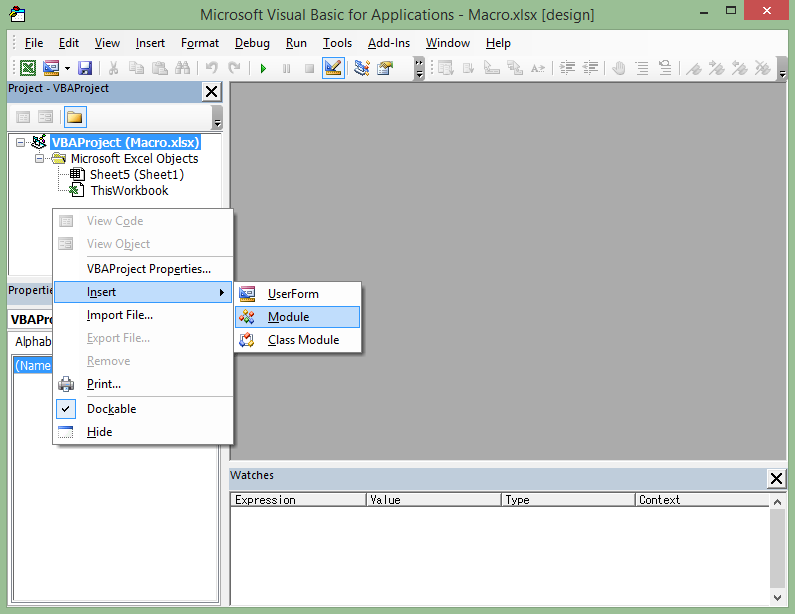Toggle Folders button in Project pane
The image size is (795, 614).
[x=75, y=117]
